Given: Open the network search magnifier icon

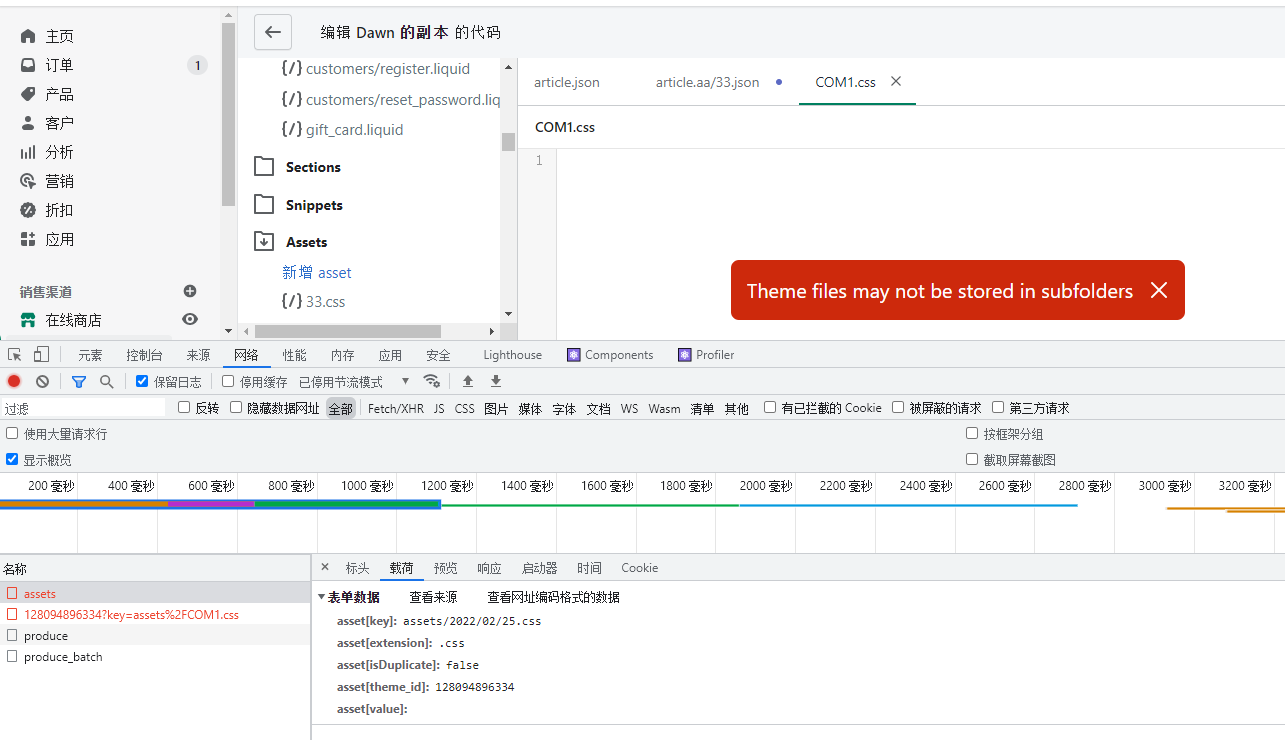Looking at the screenshot, I should (106, 381).
